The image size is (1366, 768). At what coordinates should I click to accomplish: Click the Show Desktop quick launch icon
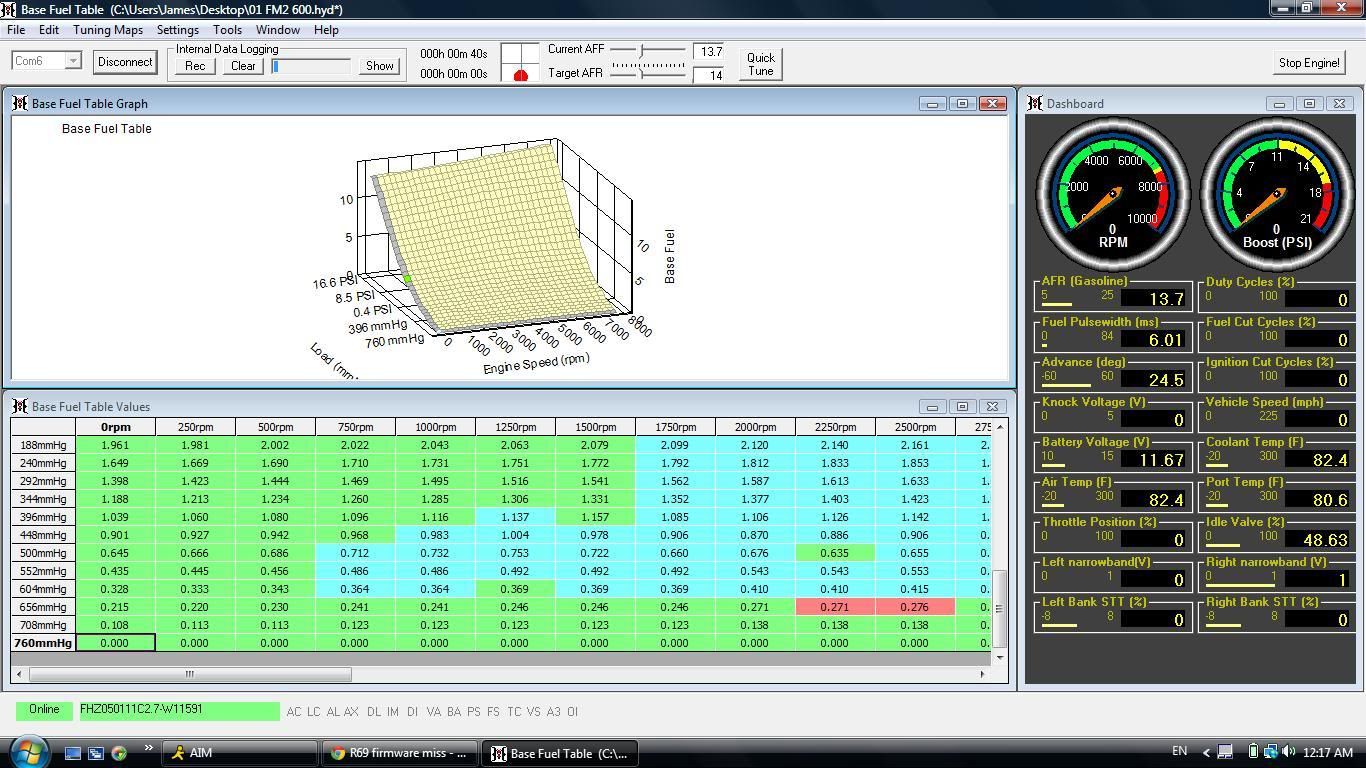point(73,753)
